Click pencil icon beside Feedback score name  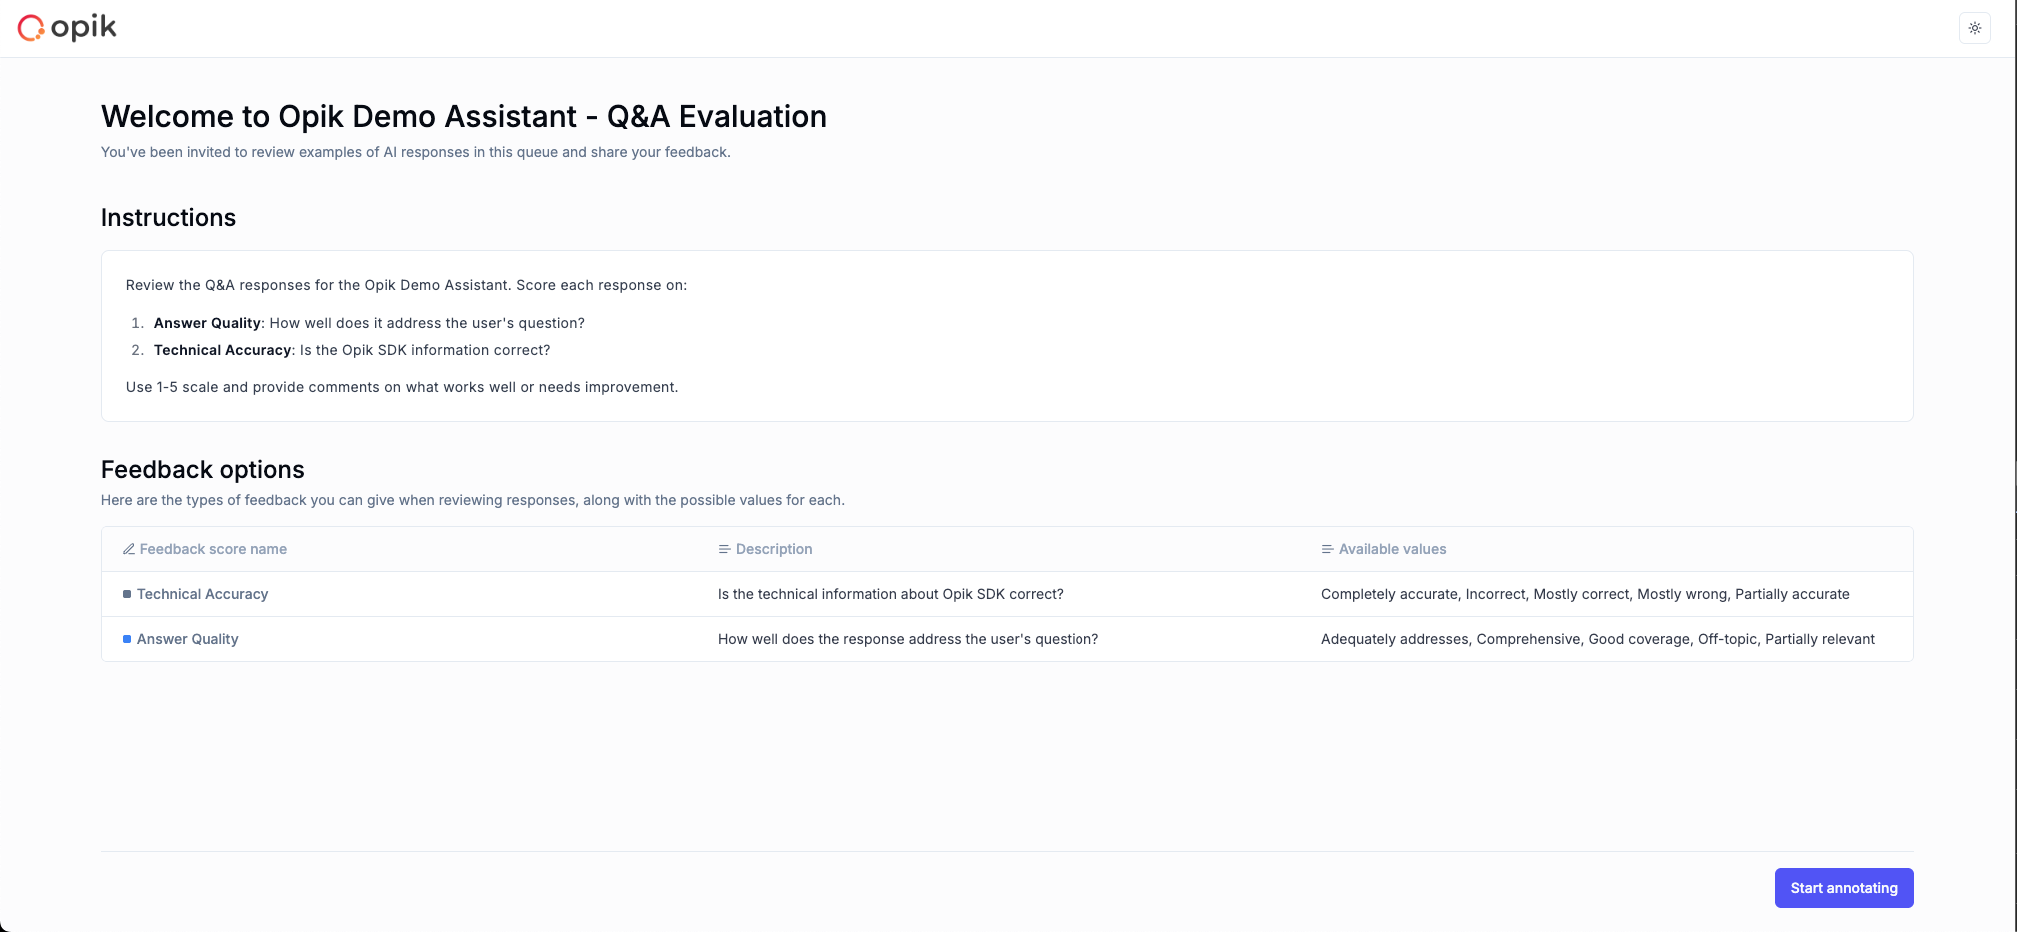click(x=129, y=549)
